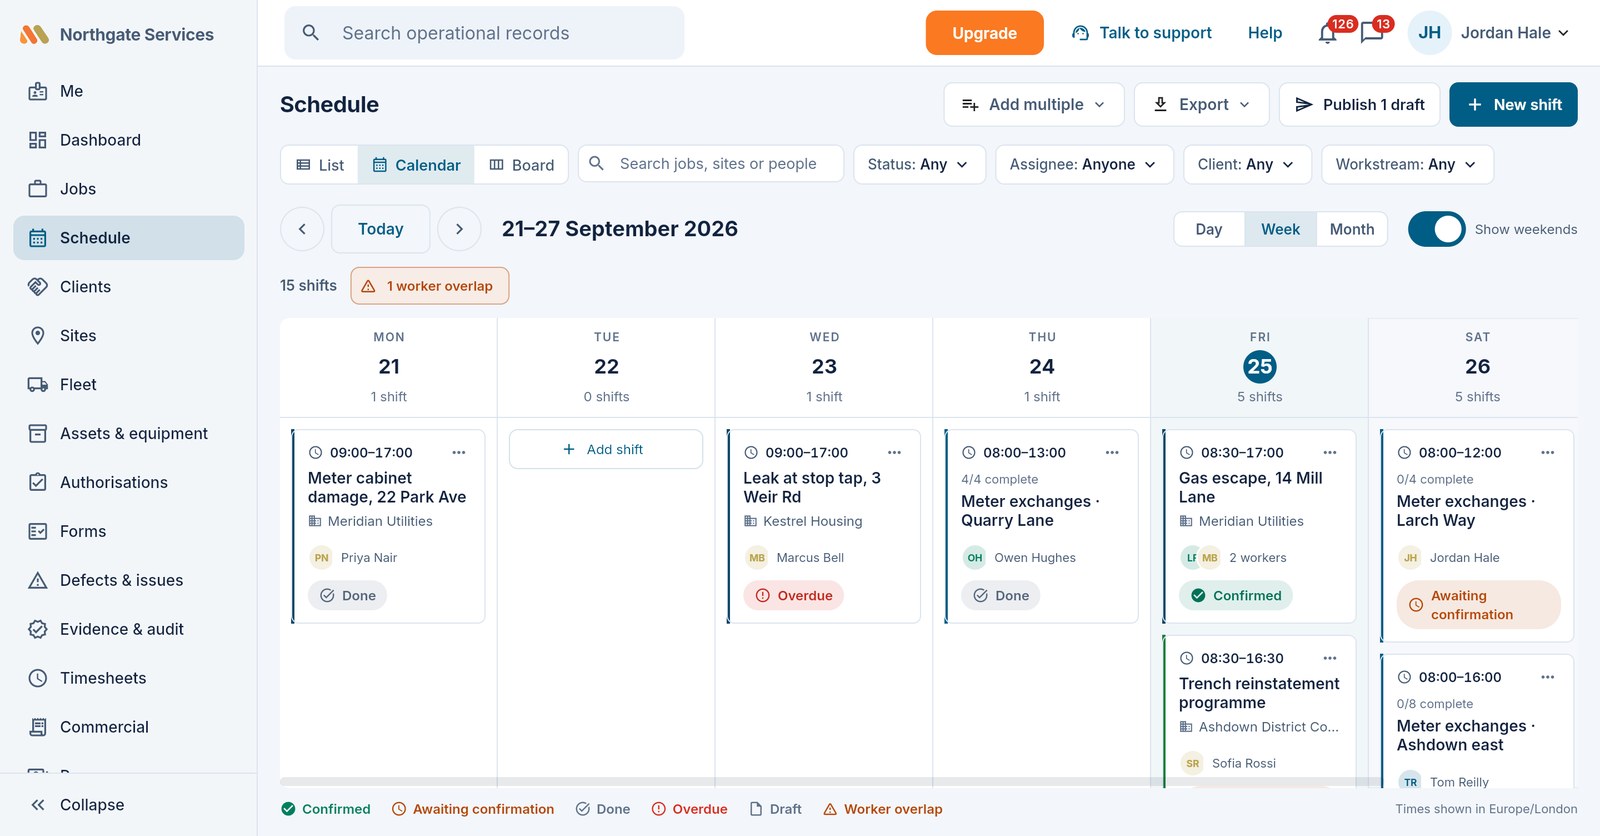Click the JH user avatar
This screenshot has width=1600, height=836.
coord(1430,33)
